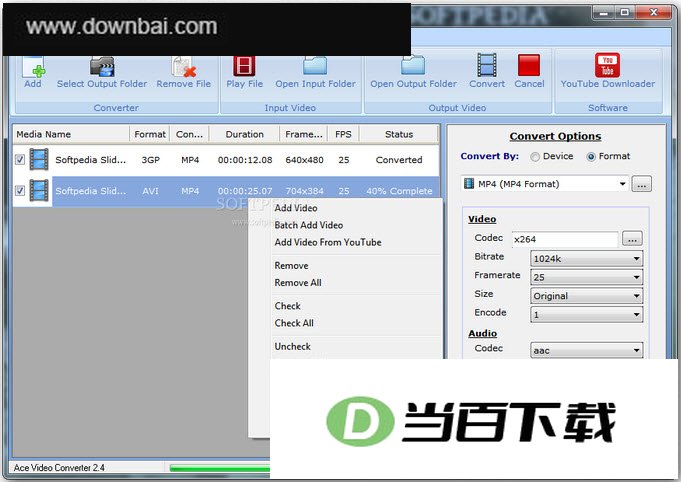Minimize the Ace Video Converter window

pos(603,13)
